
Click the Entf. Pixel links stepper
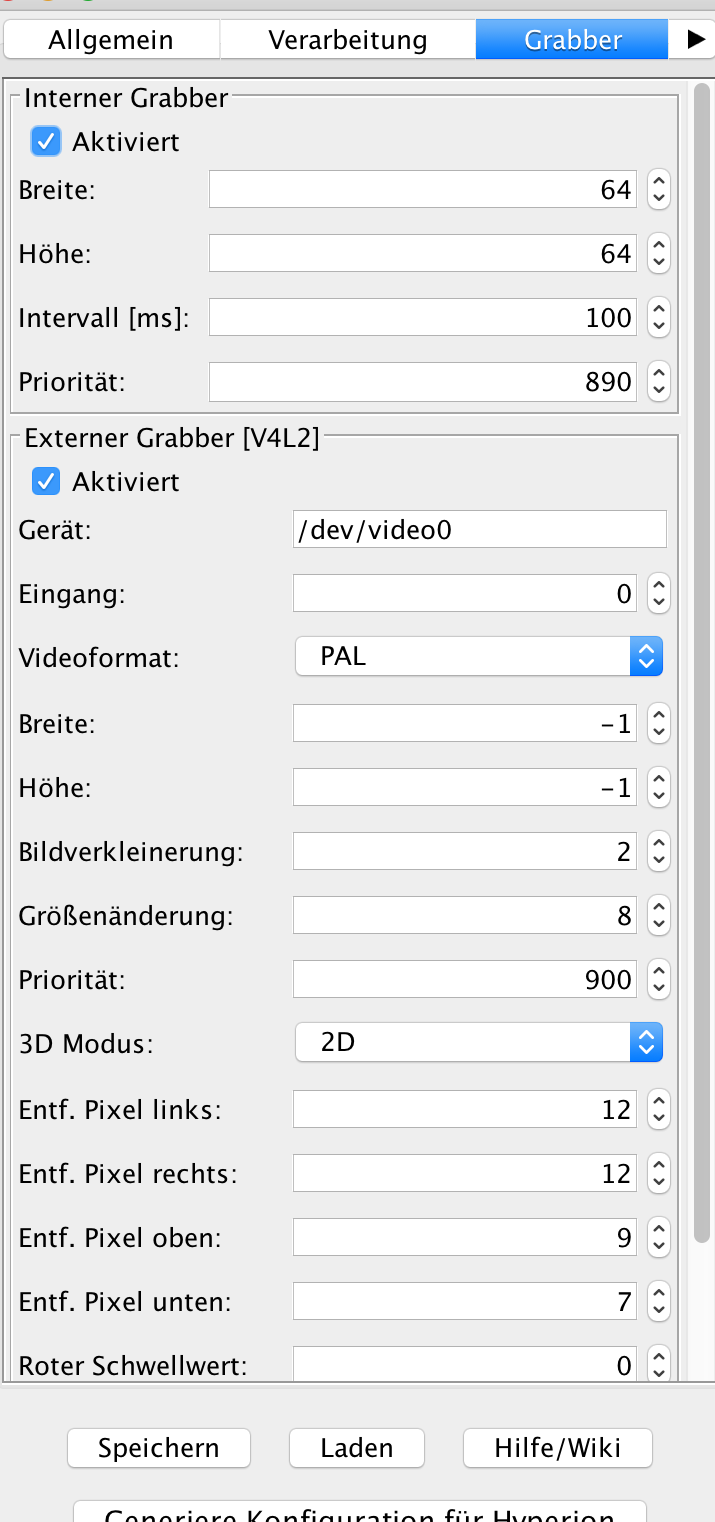click(658, 1108)
